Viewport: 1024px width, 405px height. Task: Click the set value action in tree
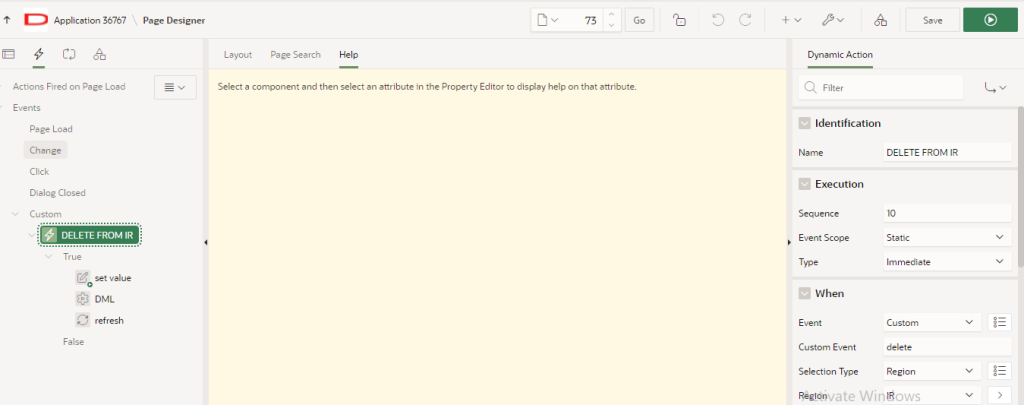(112, 277)
